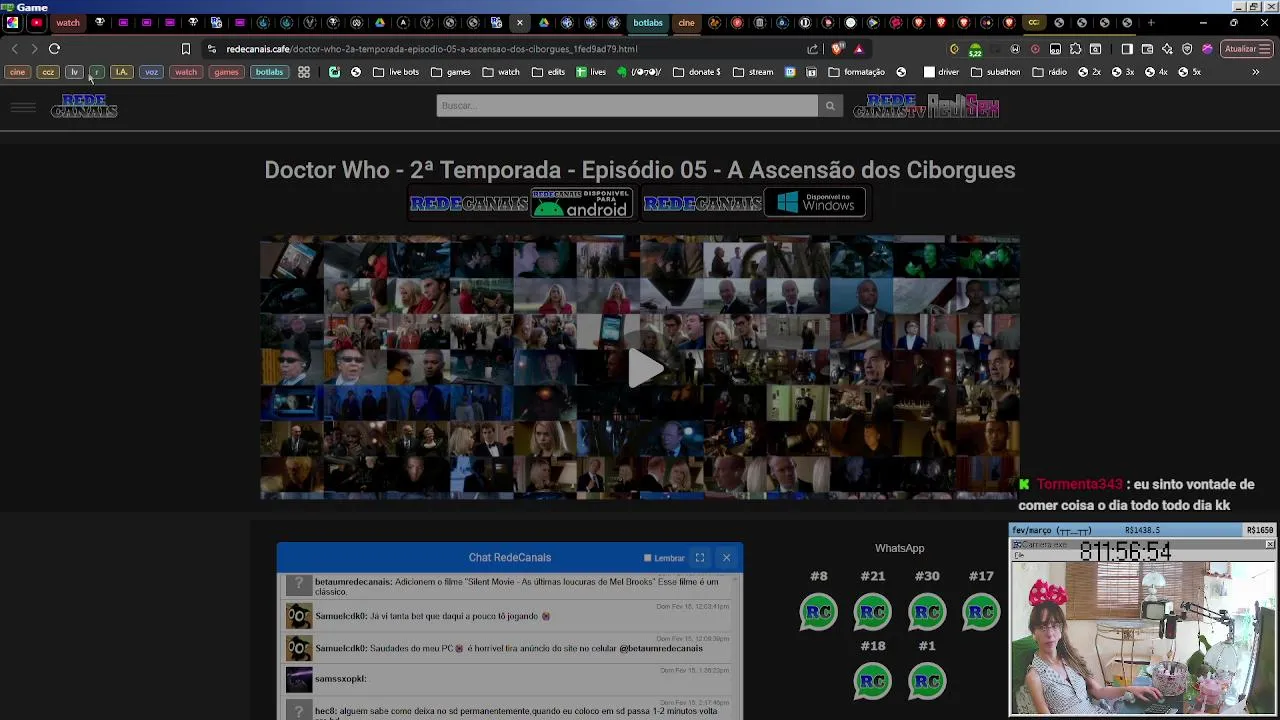
Task: Expand 'rádio' bookmarks folder
Action: pos(1049,72)
